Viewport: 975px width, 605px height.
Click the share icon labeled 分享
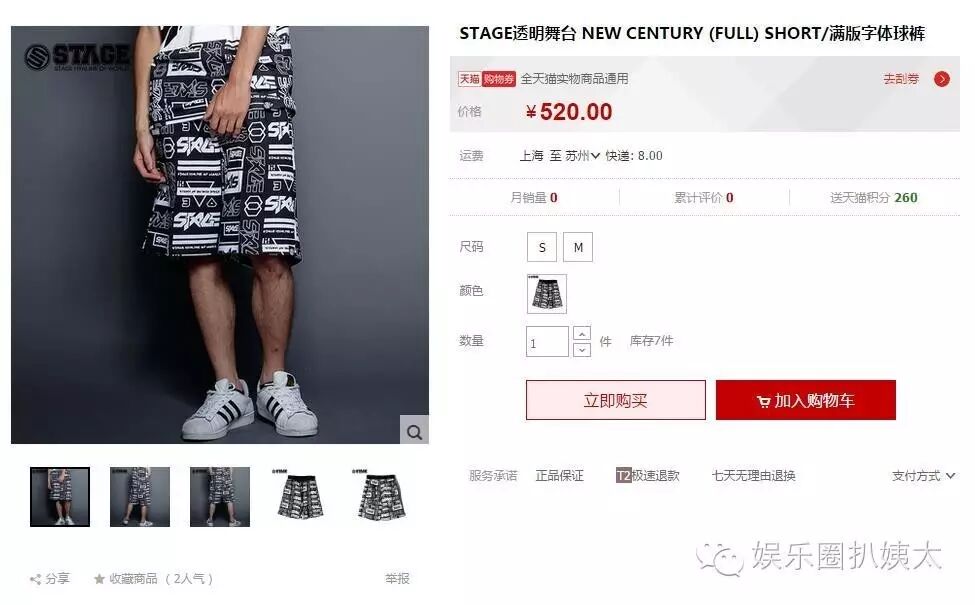[x=35, y=579]
